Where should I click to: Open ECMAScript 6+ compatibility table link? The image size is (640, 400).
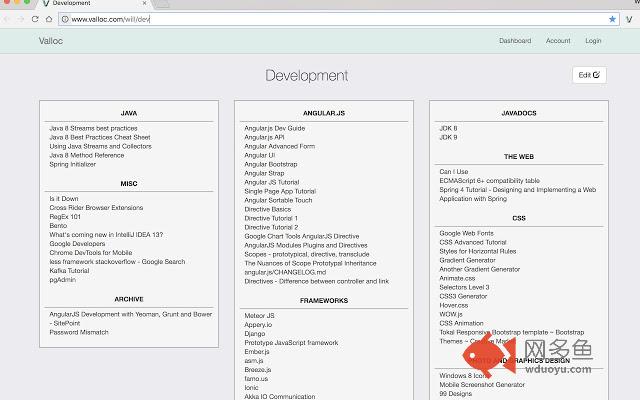[489, 180]
